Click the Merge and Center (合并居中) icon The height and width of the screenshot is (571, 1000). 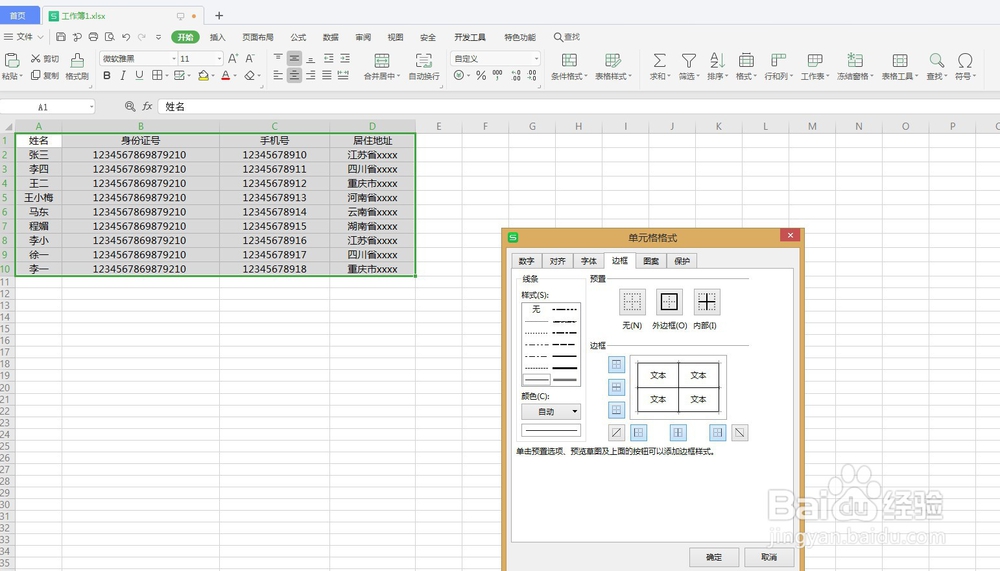point(382,61)
